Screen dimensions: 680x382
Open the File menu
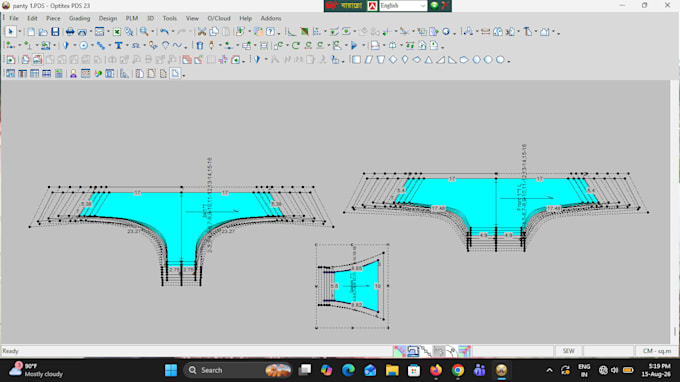[x=14, y=18]
